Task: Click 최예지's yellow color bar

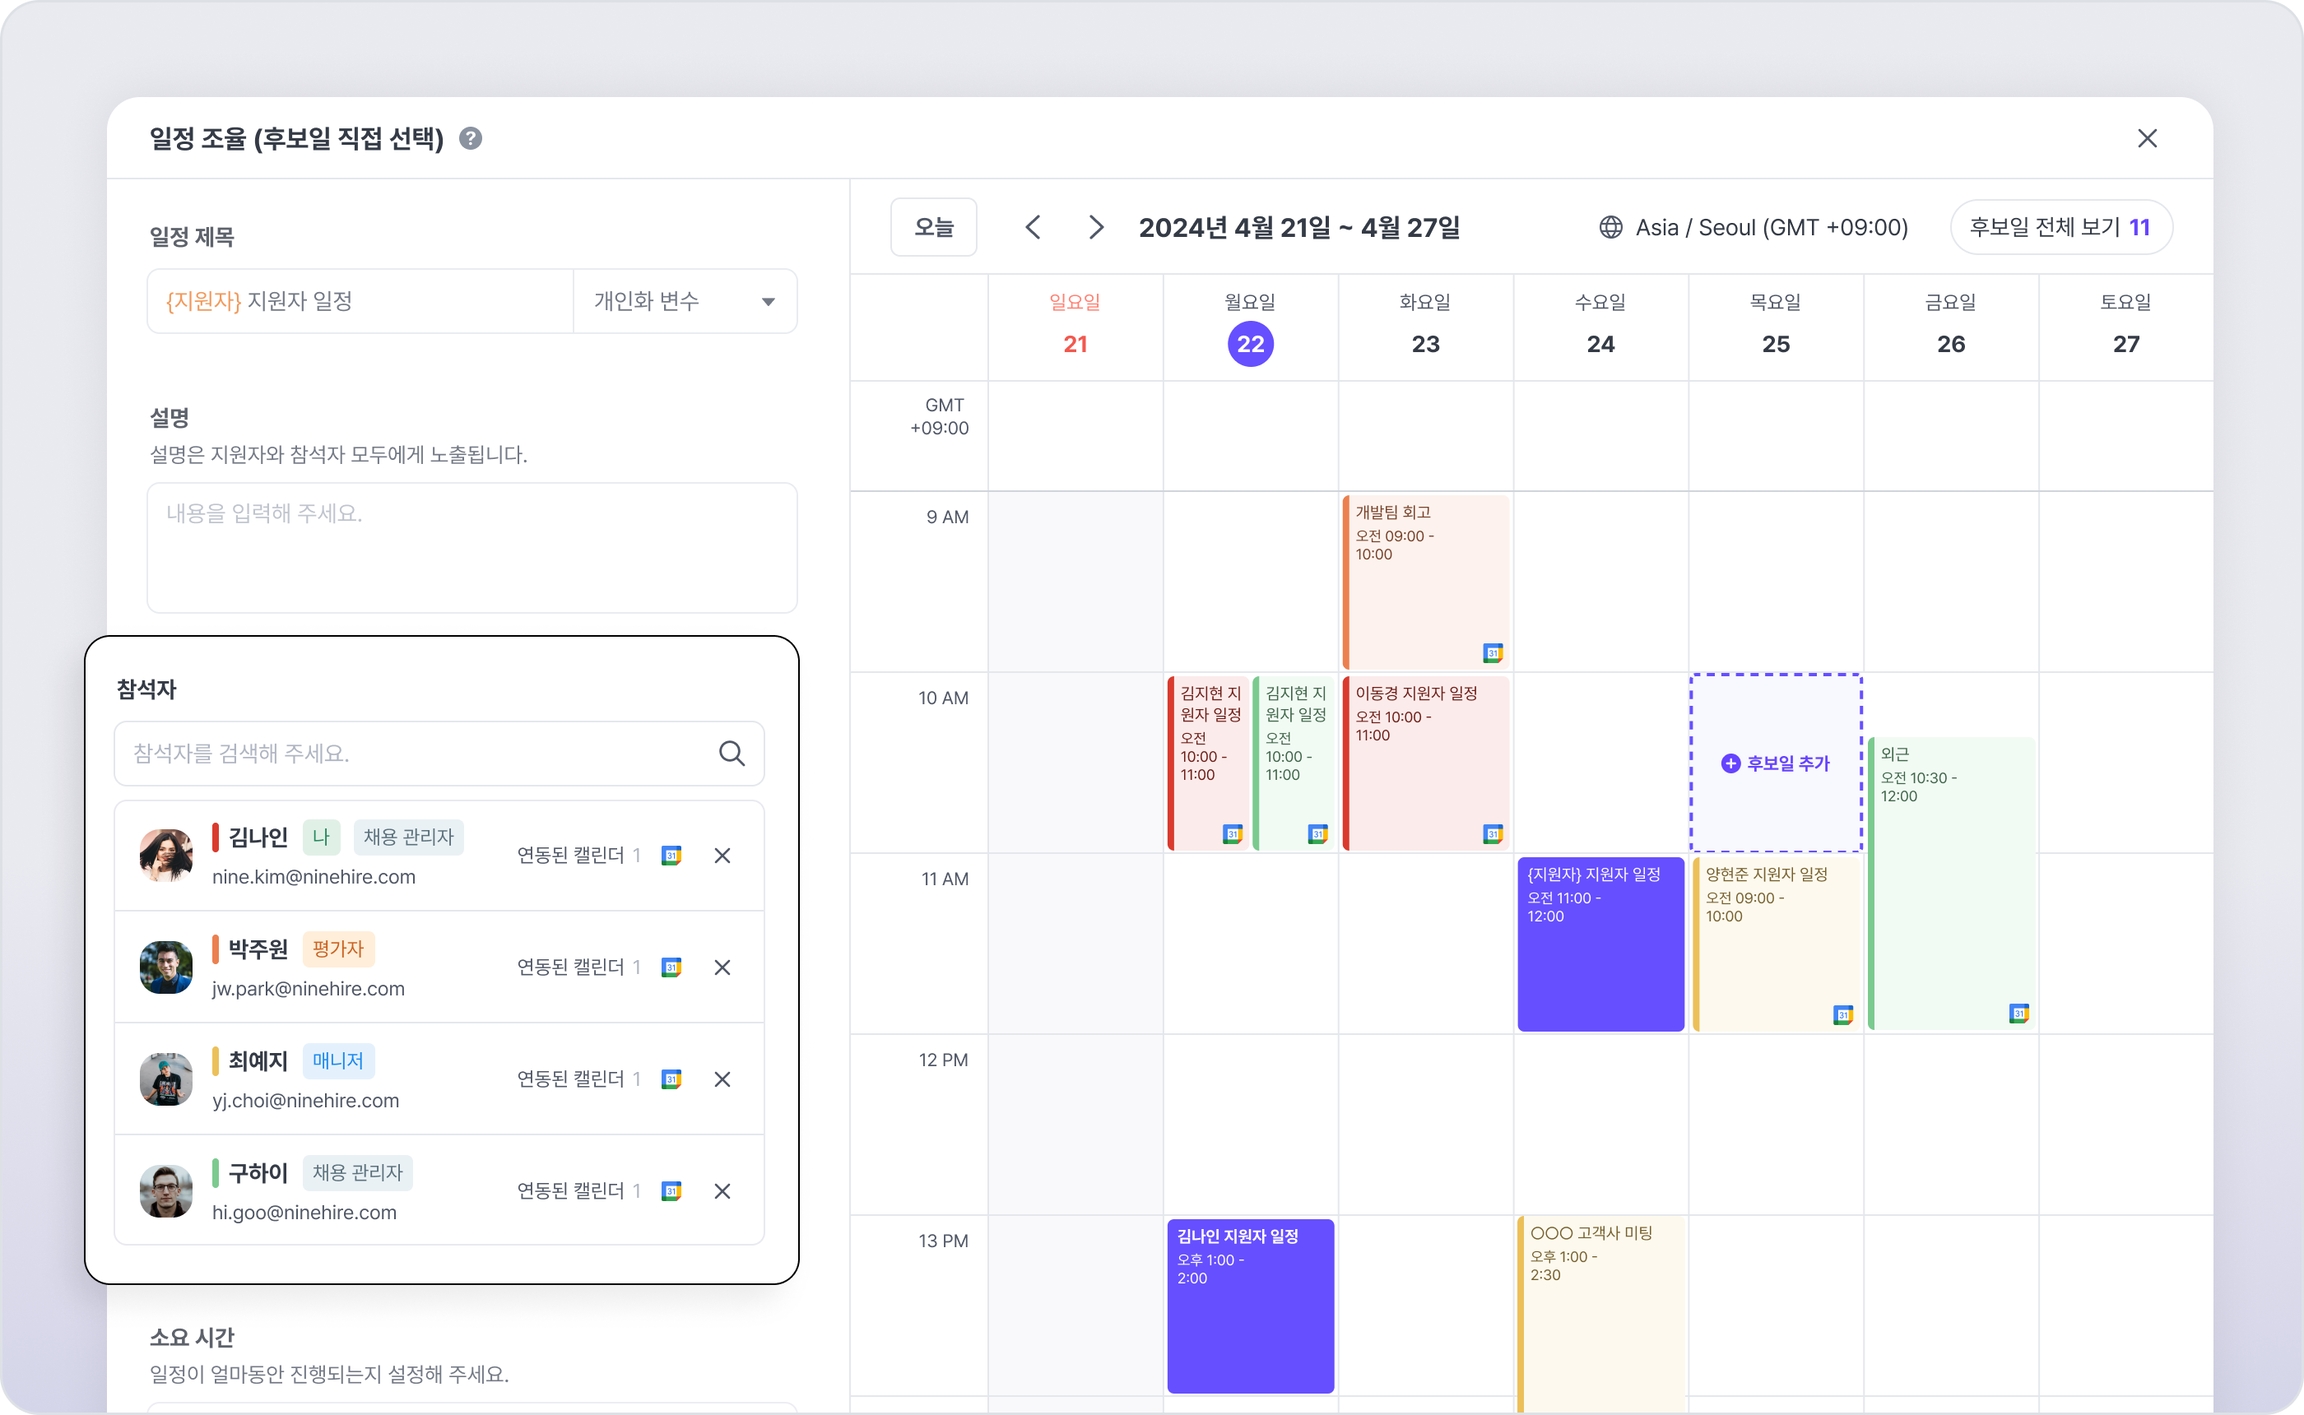Action: (215, 1060)
